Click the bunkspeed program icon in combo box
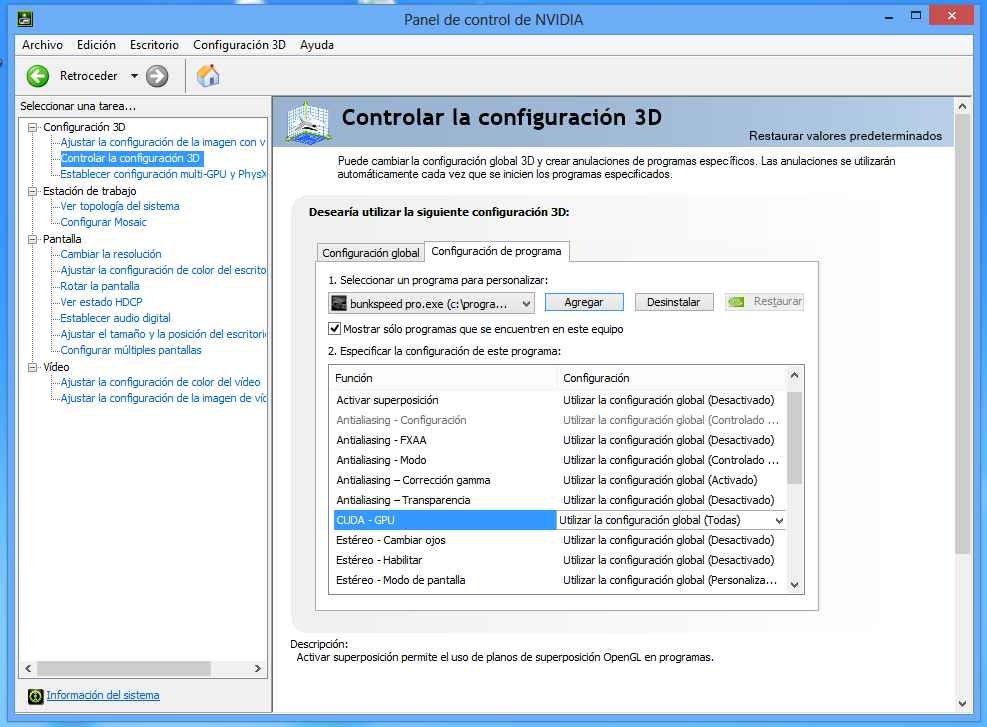The width and height of the screenshot is (987, 727). [x=339, y=303]
